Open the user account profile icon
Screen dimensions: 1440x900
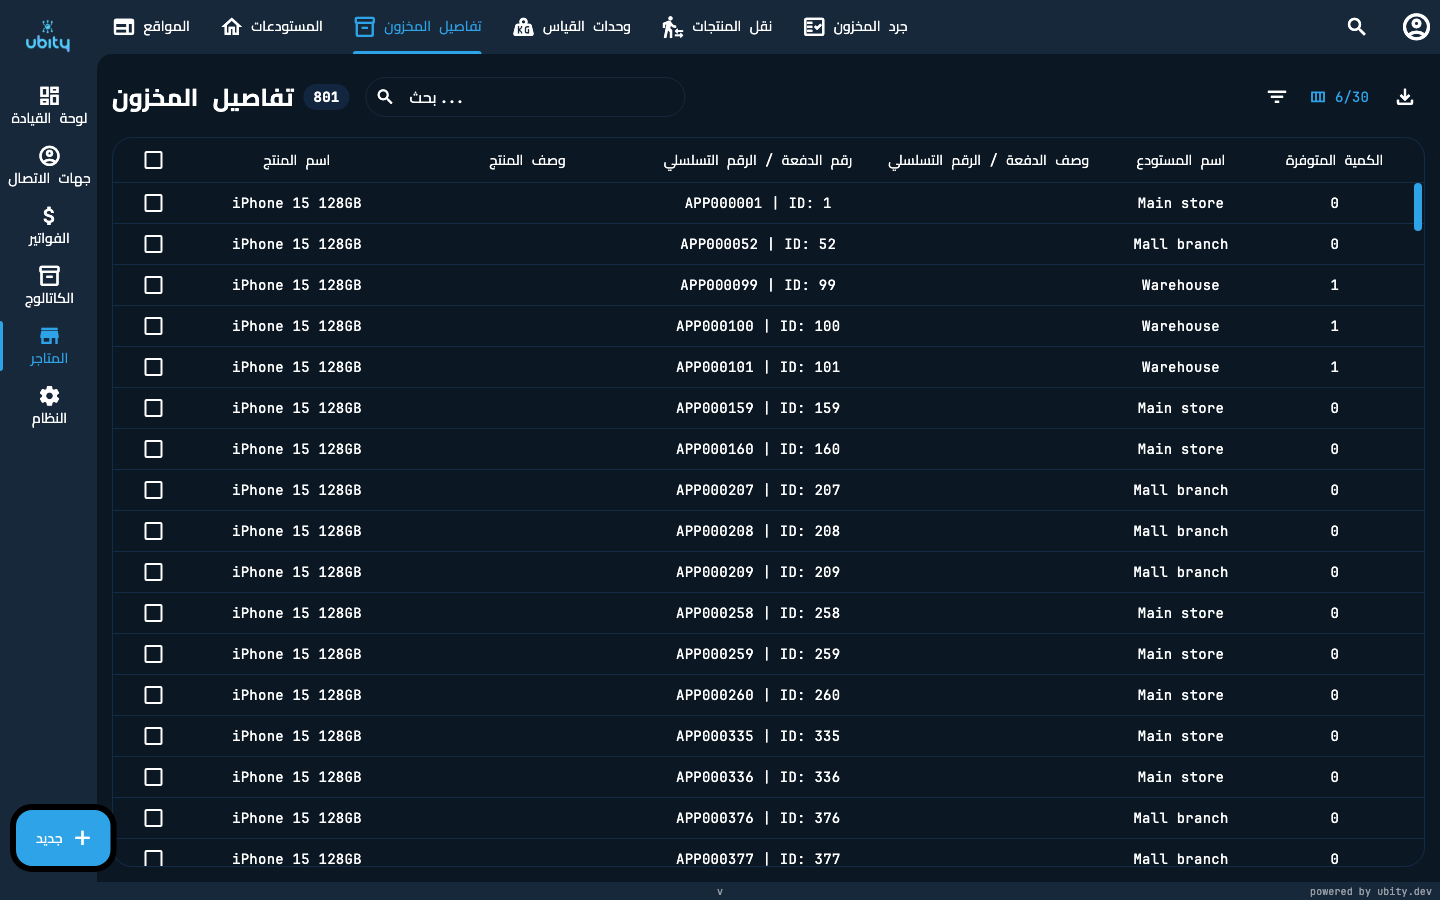(1416, 27)
